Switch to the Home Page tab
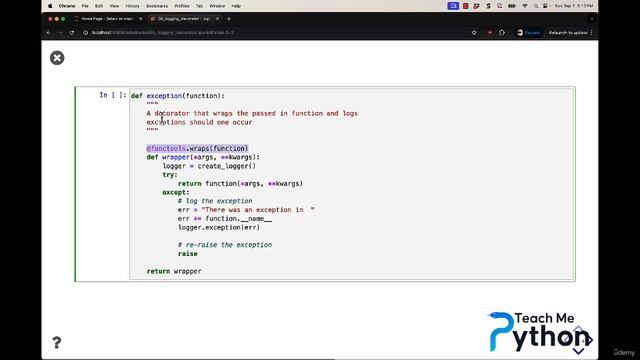This screenshot has width=640, height=360. point(108,19)
